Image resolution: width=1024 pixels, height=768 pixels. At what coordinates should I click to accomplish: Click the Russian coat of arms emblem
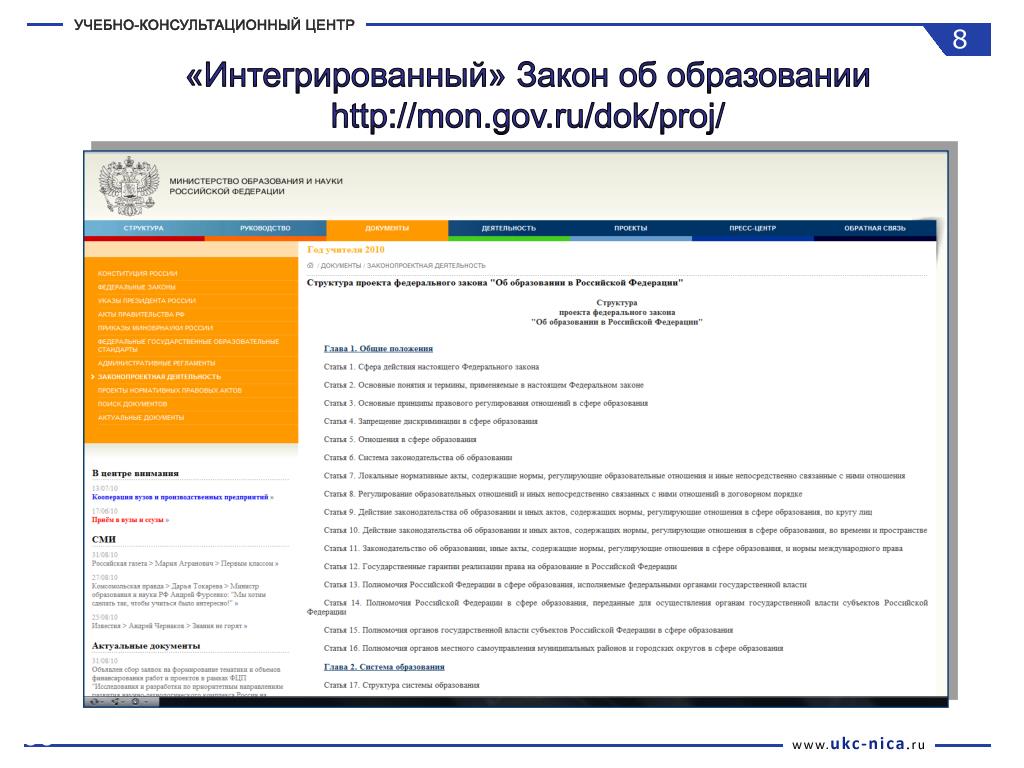[x=129, y=186]
